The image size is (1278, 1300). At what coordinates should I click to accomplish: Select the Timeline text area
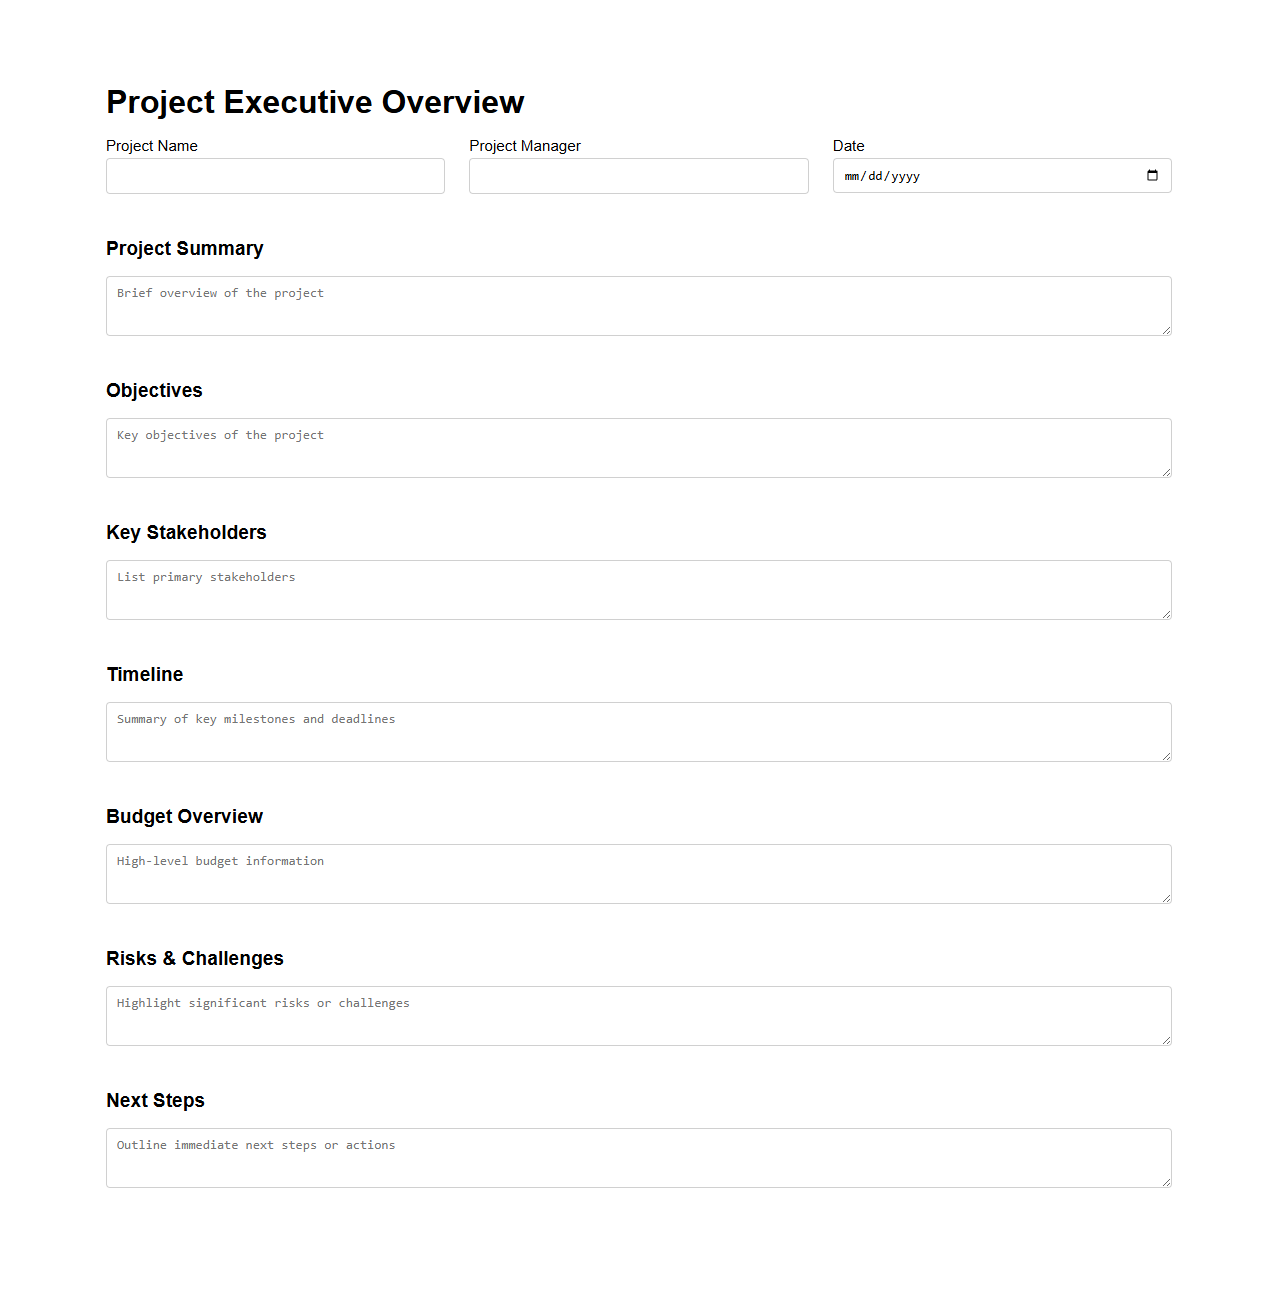click(x=638, y=731)
